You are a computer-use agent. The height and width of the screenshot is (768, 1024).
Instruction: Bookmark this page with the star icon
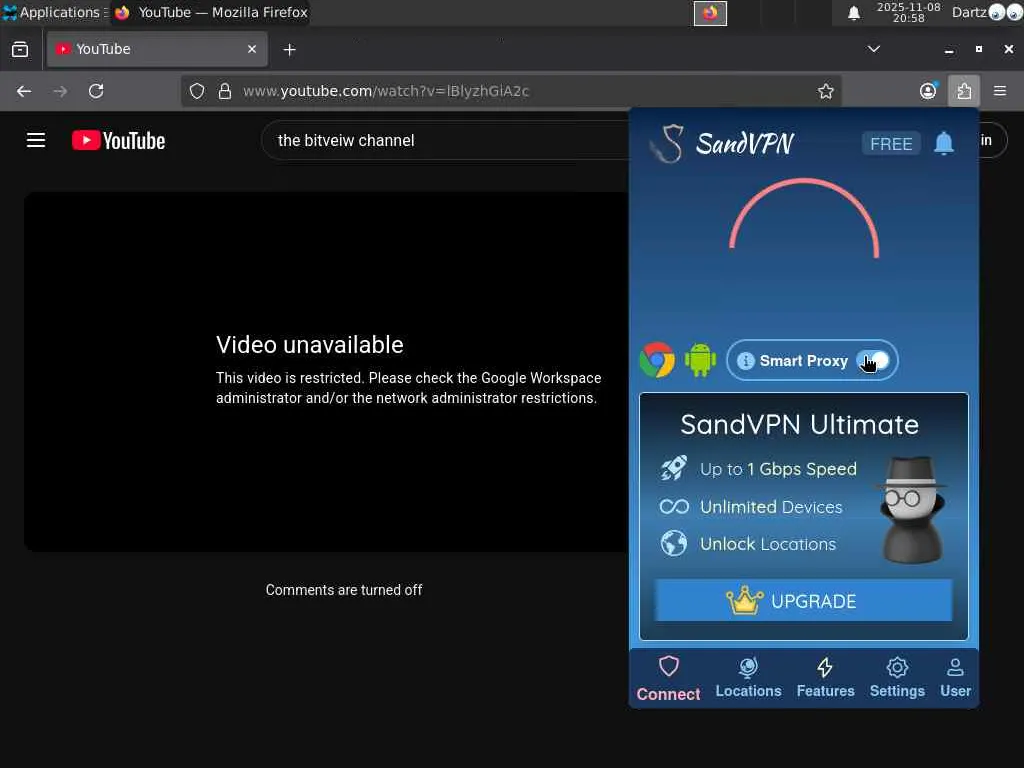(825, 91)
